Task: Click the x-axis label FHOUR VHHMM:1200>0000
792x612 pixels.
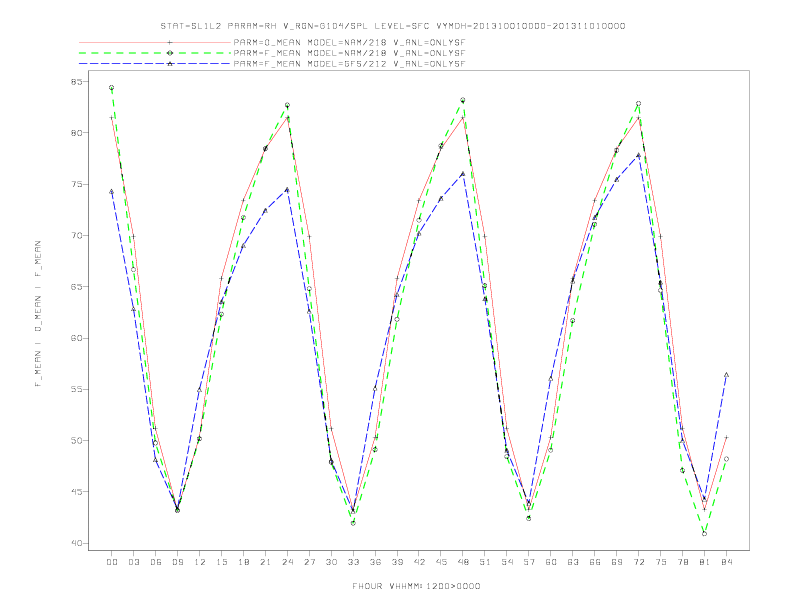Action: click(x=416, y=586)
